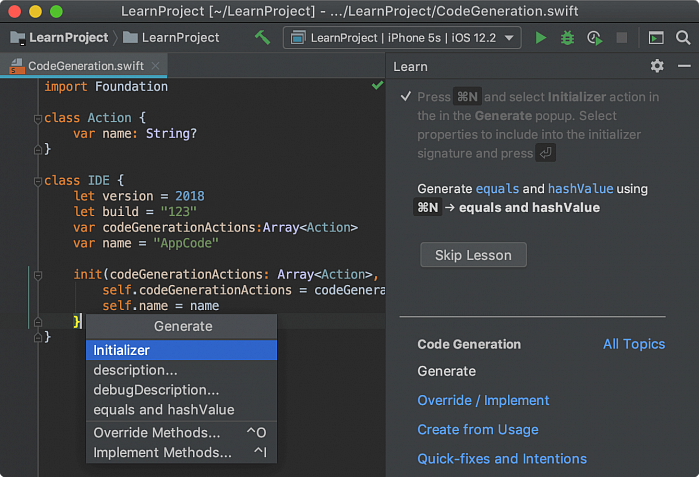Fold the init method in gutter
Image resolution: width=699 pixels, height=477 pixels.
point(37,274)
